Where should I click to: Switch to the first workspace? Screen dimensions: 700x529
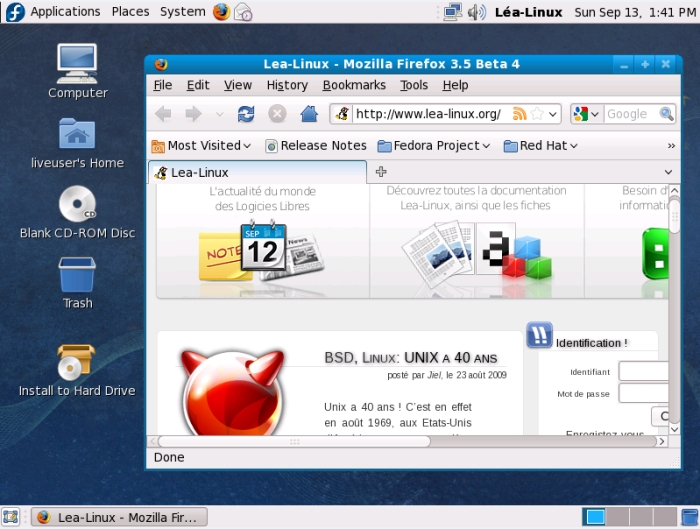coord(595,517)
